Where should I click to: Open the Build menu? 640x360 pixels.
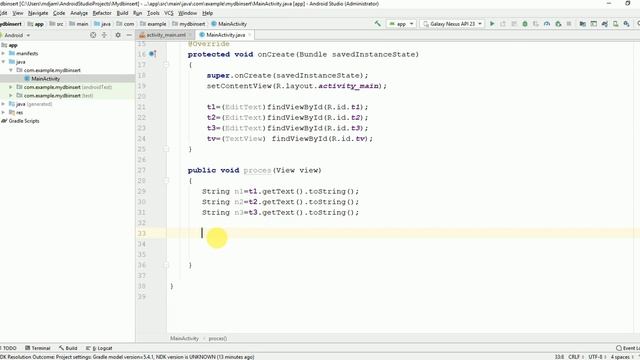[122, 13]
